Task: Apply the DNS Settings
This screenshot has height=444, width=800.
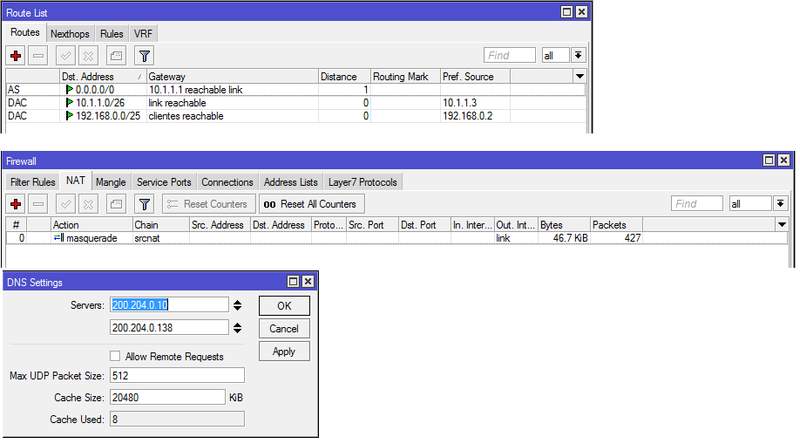Action: 284,352
